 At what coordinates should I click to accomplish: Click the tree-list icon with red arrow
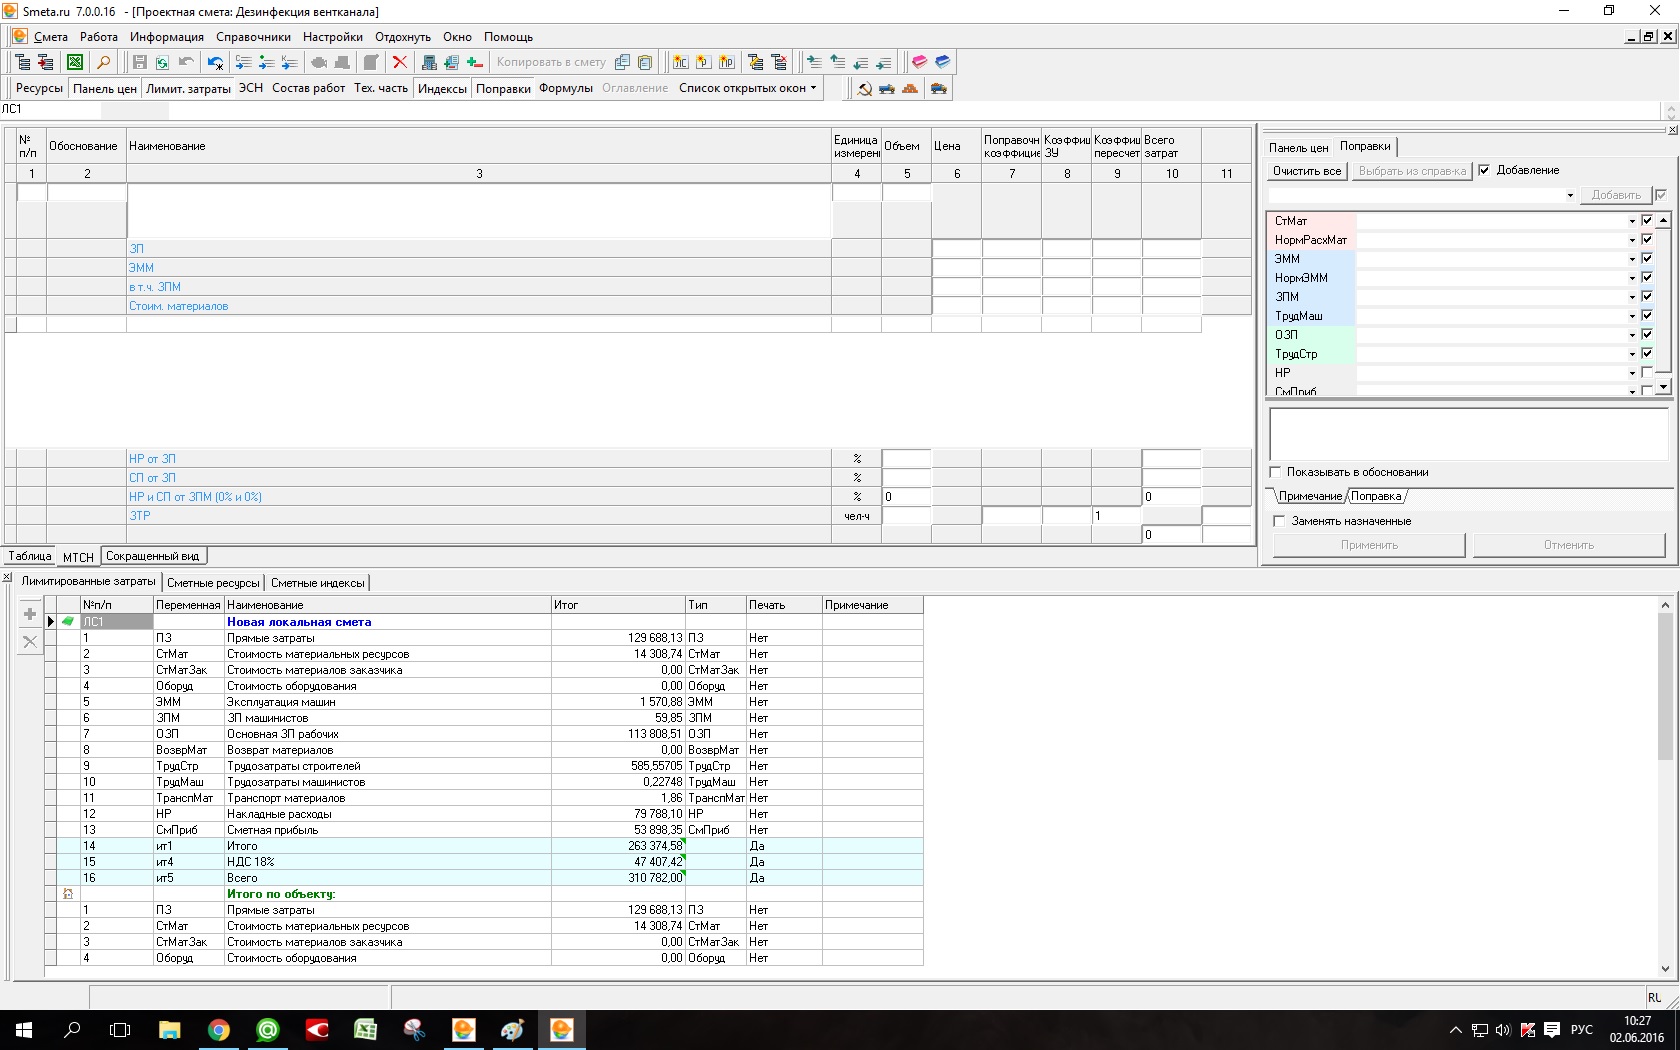pyautogui.click(x=46, y=62)
